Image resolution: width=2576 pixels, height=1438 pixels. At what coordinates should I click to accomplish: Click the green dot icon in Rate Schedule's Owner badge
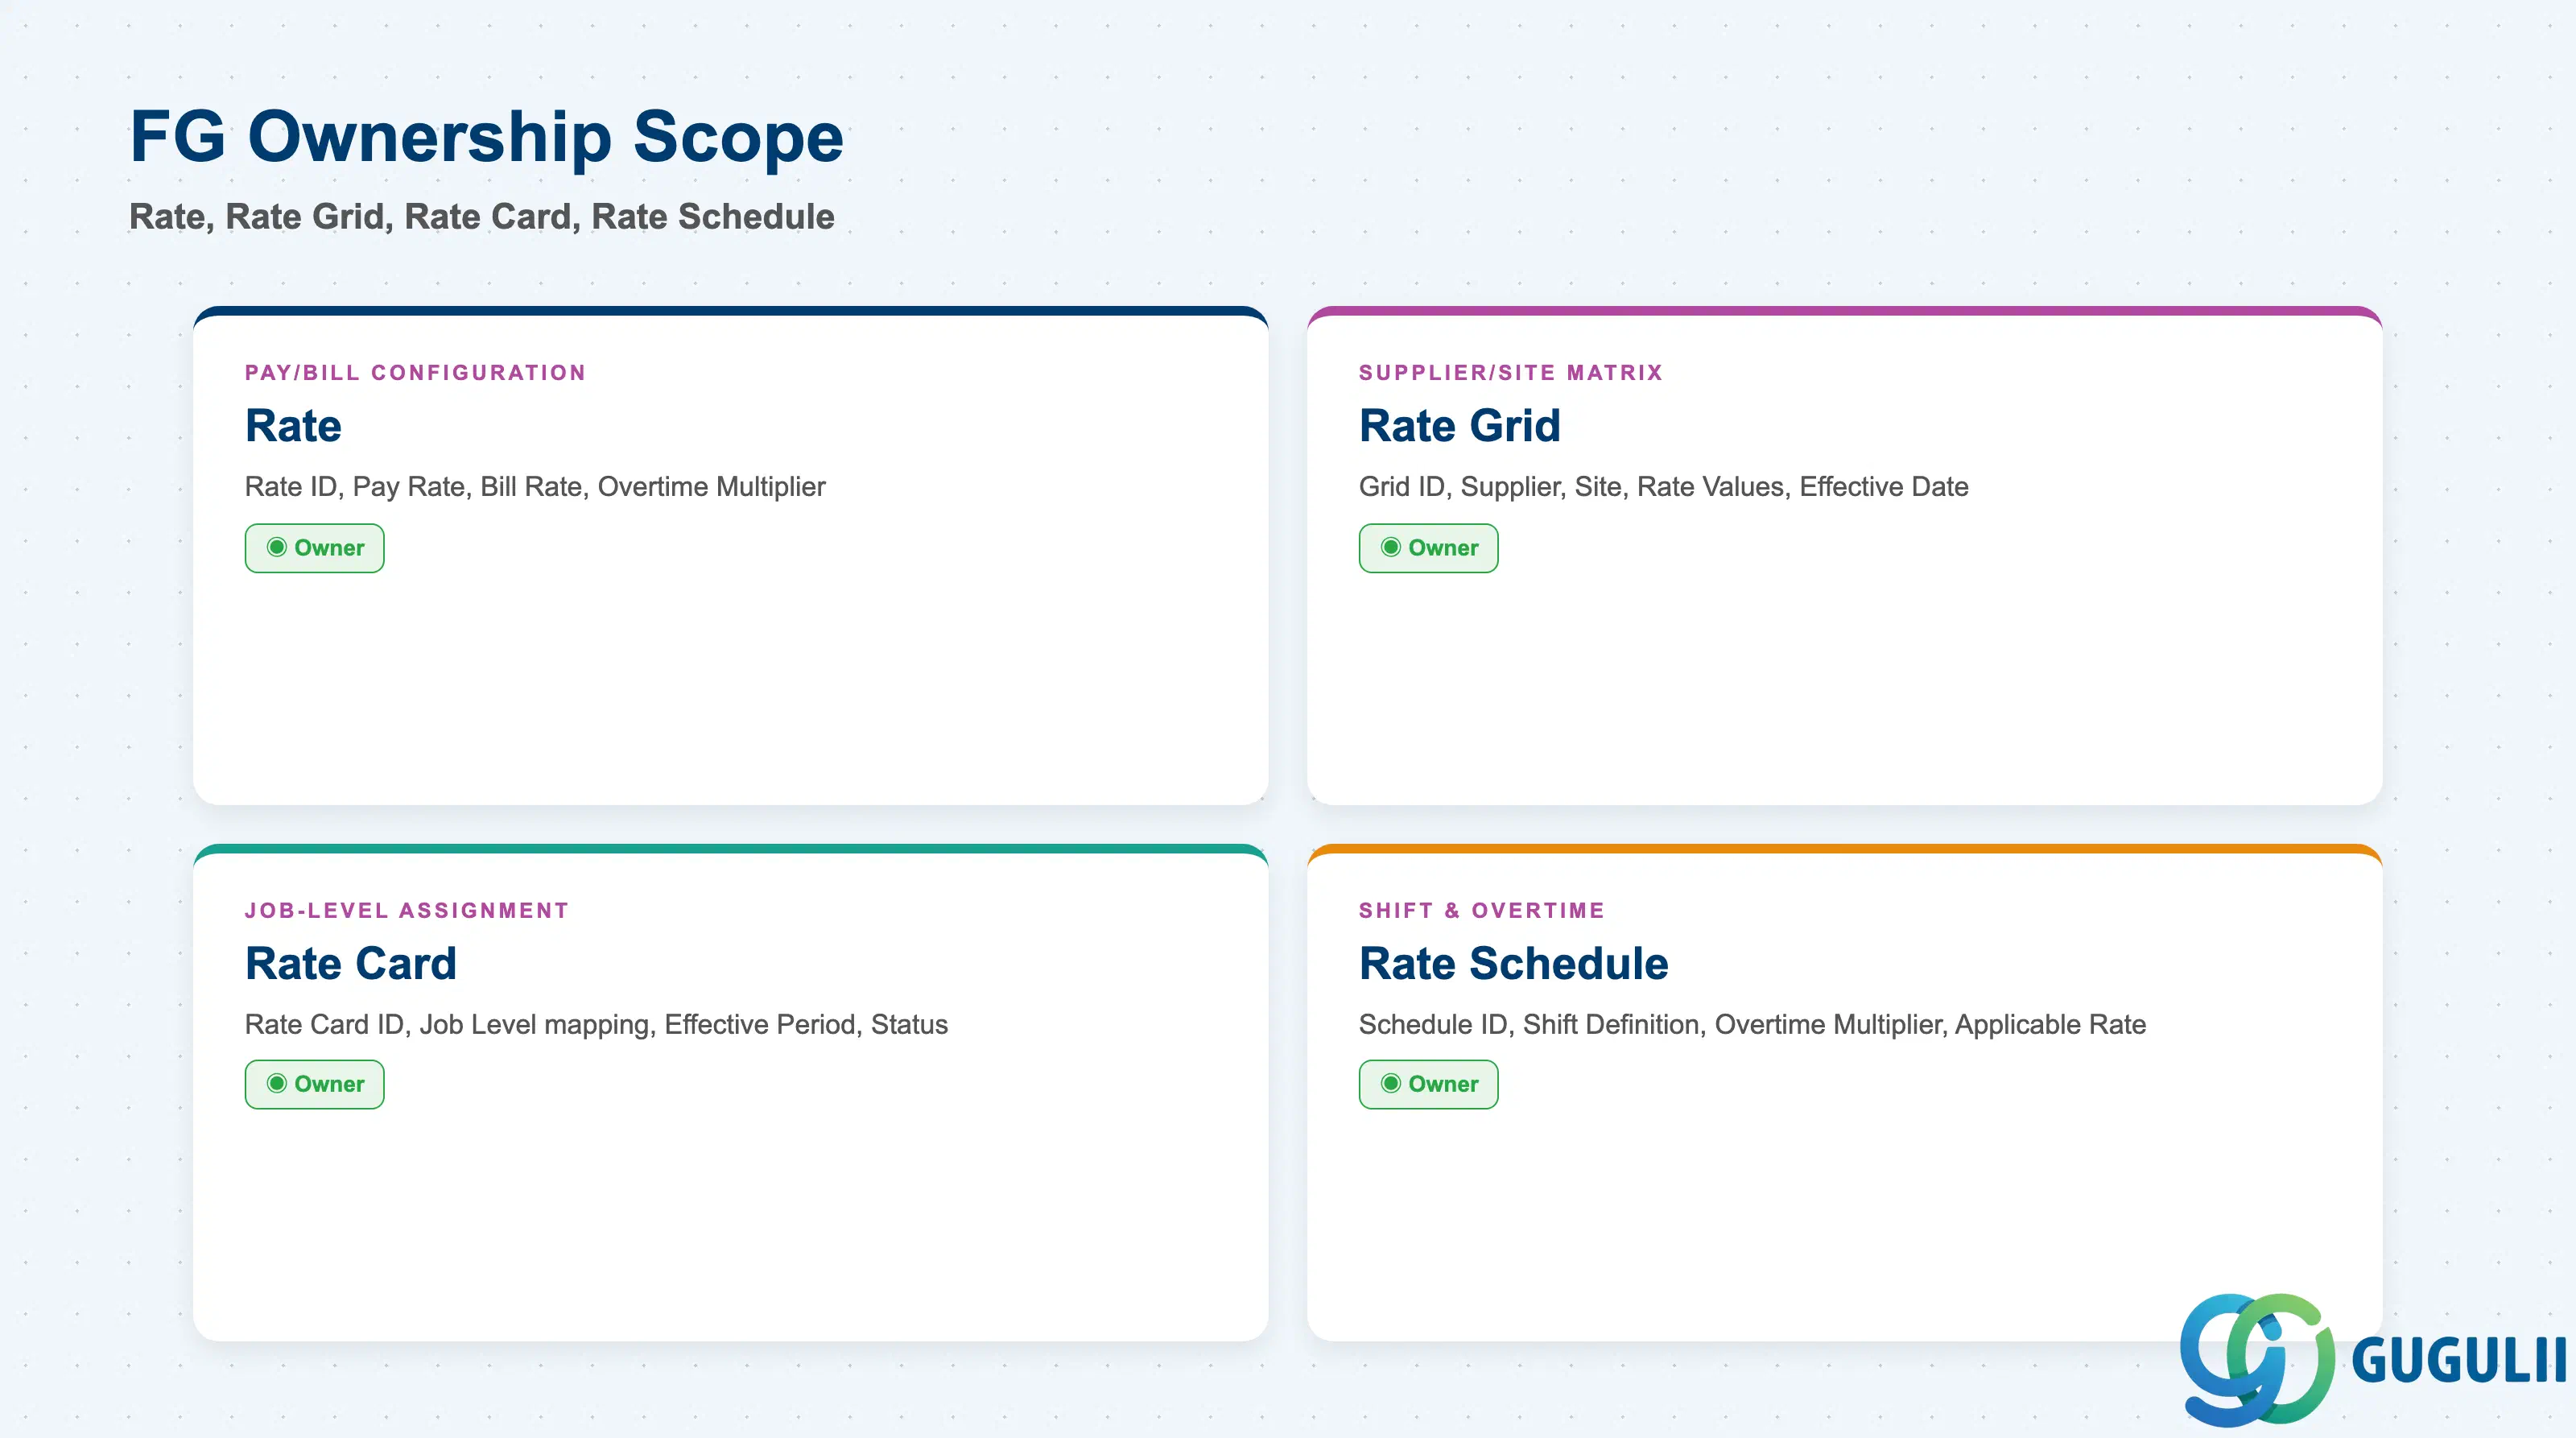(1391, 1084)
